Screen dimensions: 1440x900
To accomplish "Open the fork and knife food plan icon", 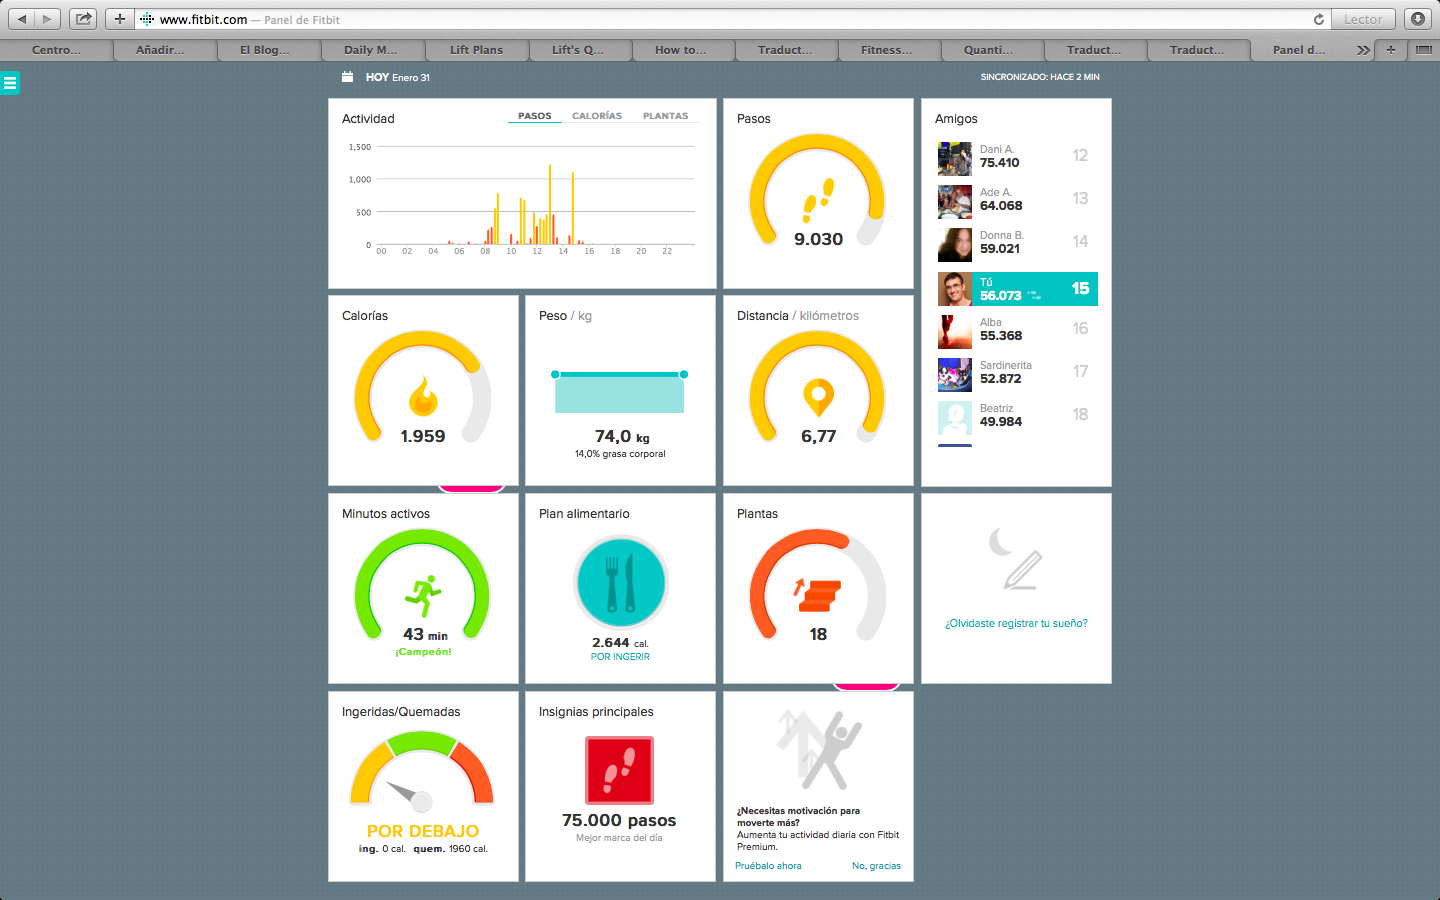I will click(x=620, y=583).
